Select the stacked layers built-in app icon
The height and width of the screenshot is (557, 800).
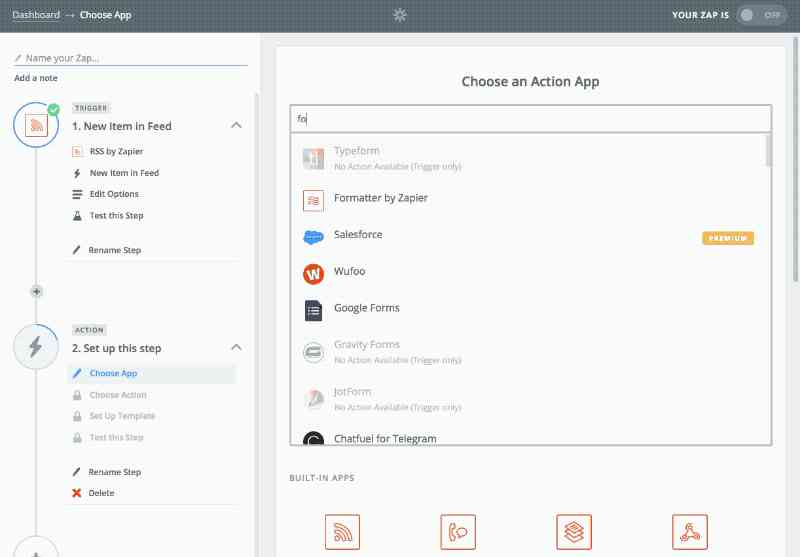pos(574,532)
